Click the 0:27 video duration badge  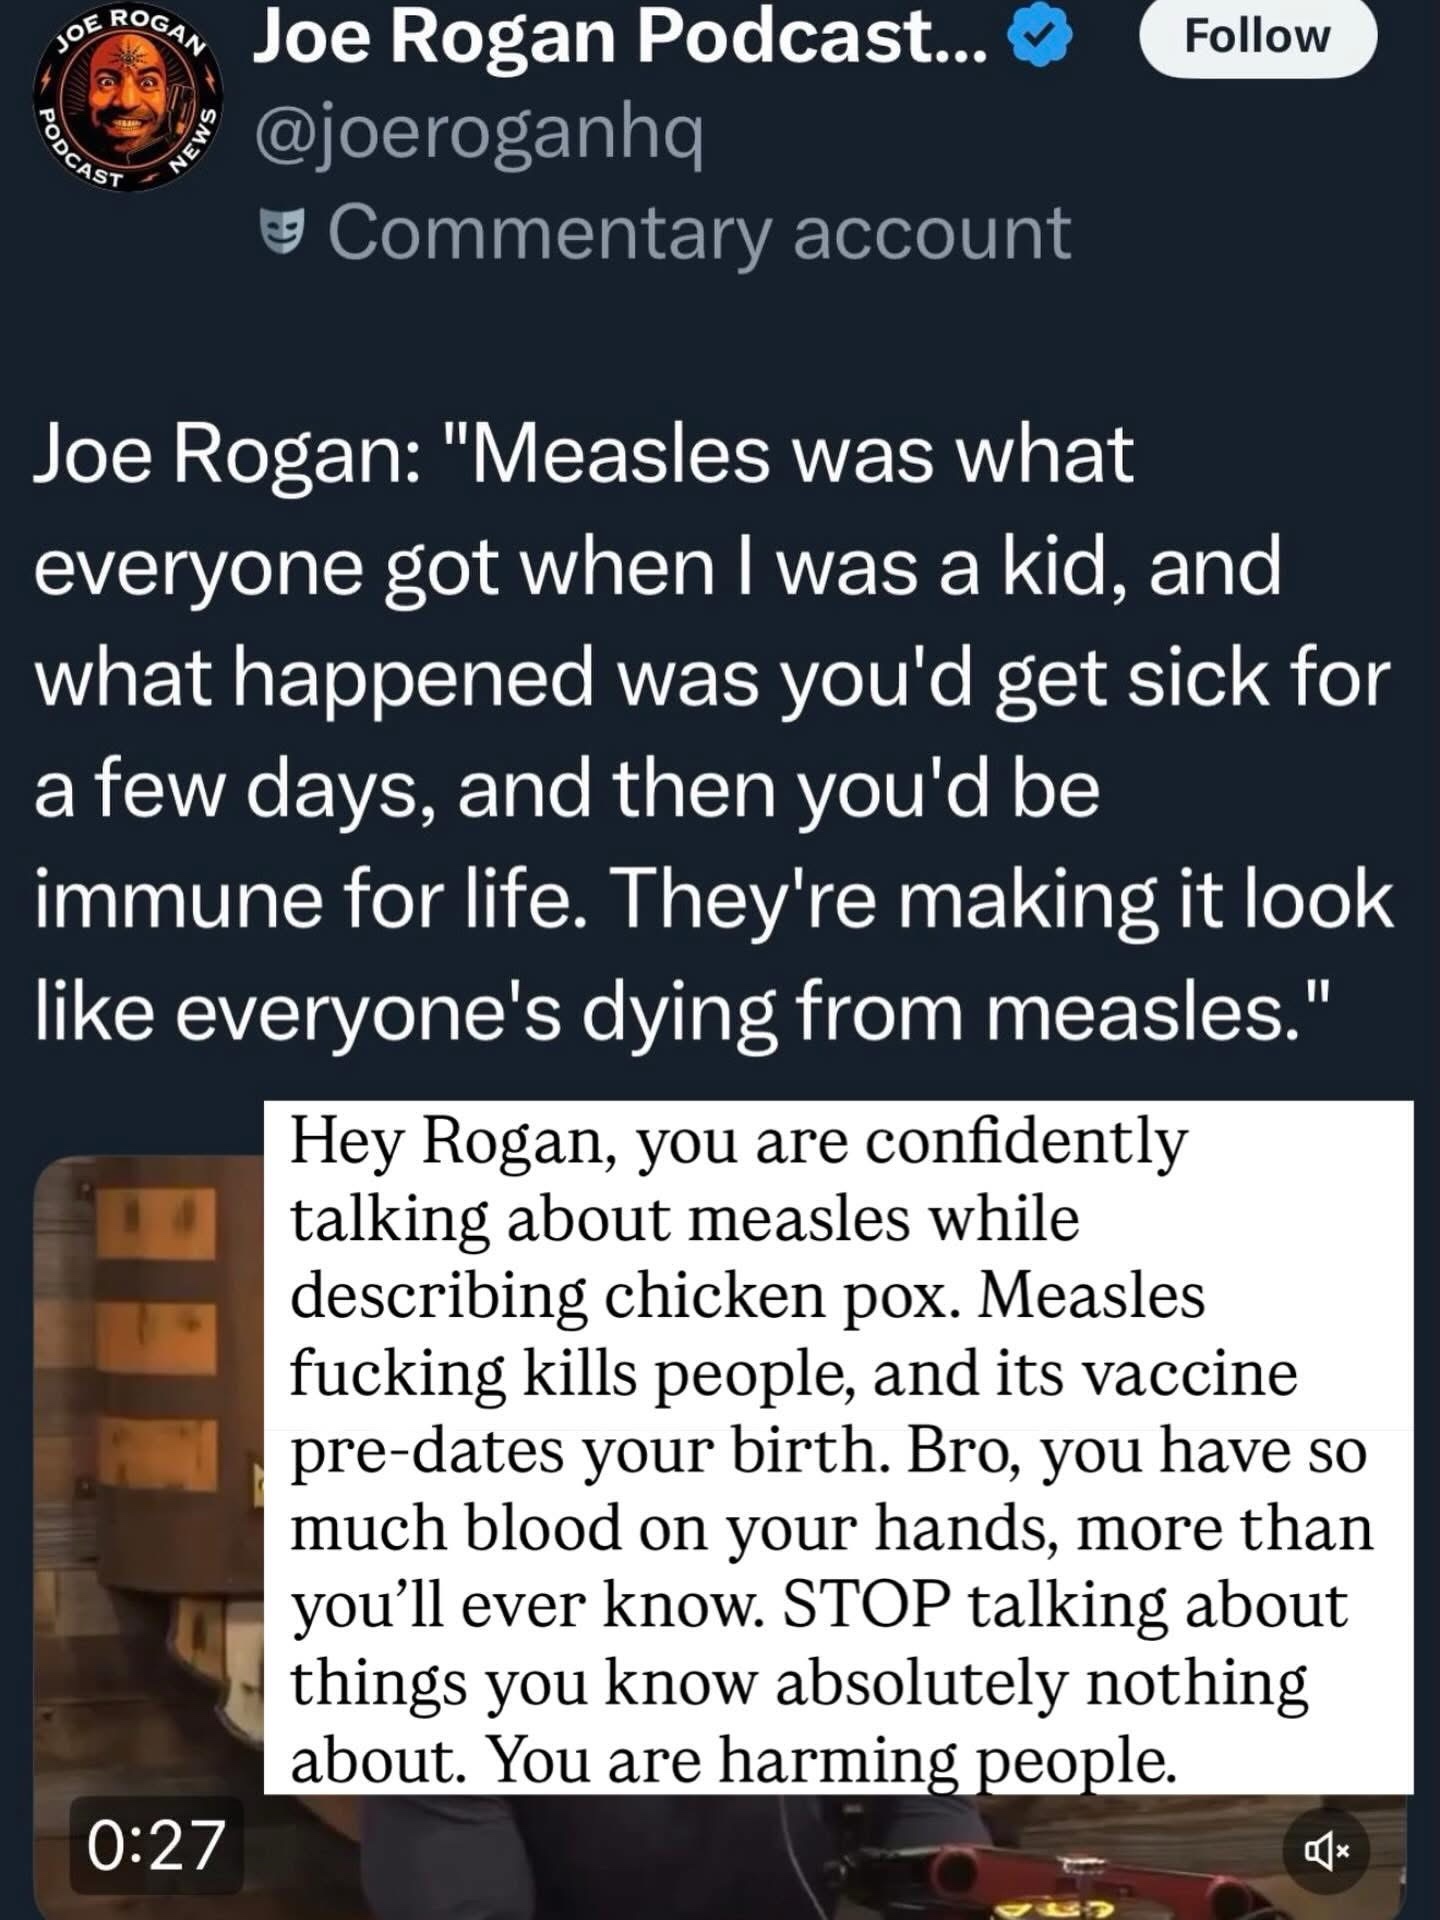click(155, 1845)
